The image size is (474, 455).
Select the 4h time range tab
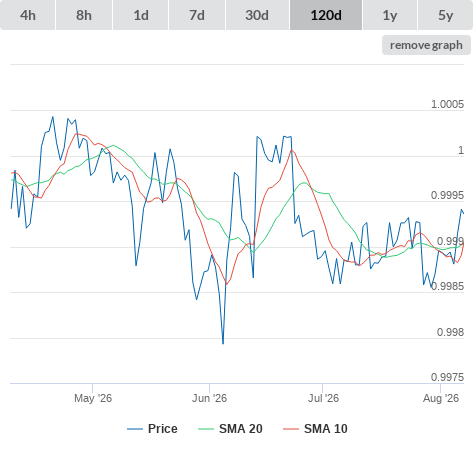point(28,15)
